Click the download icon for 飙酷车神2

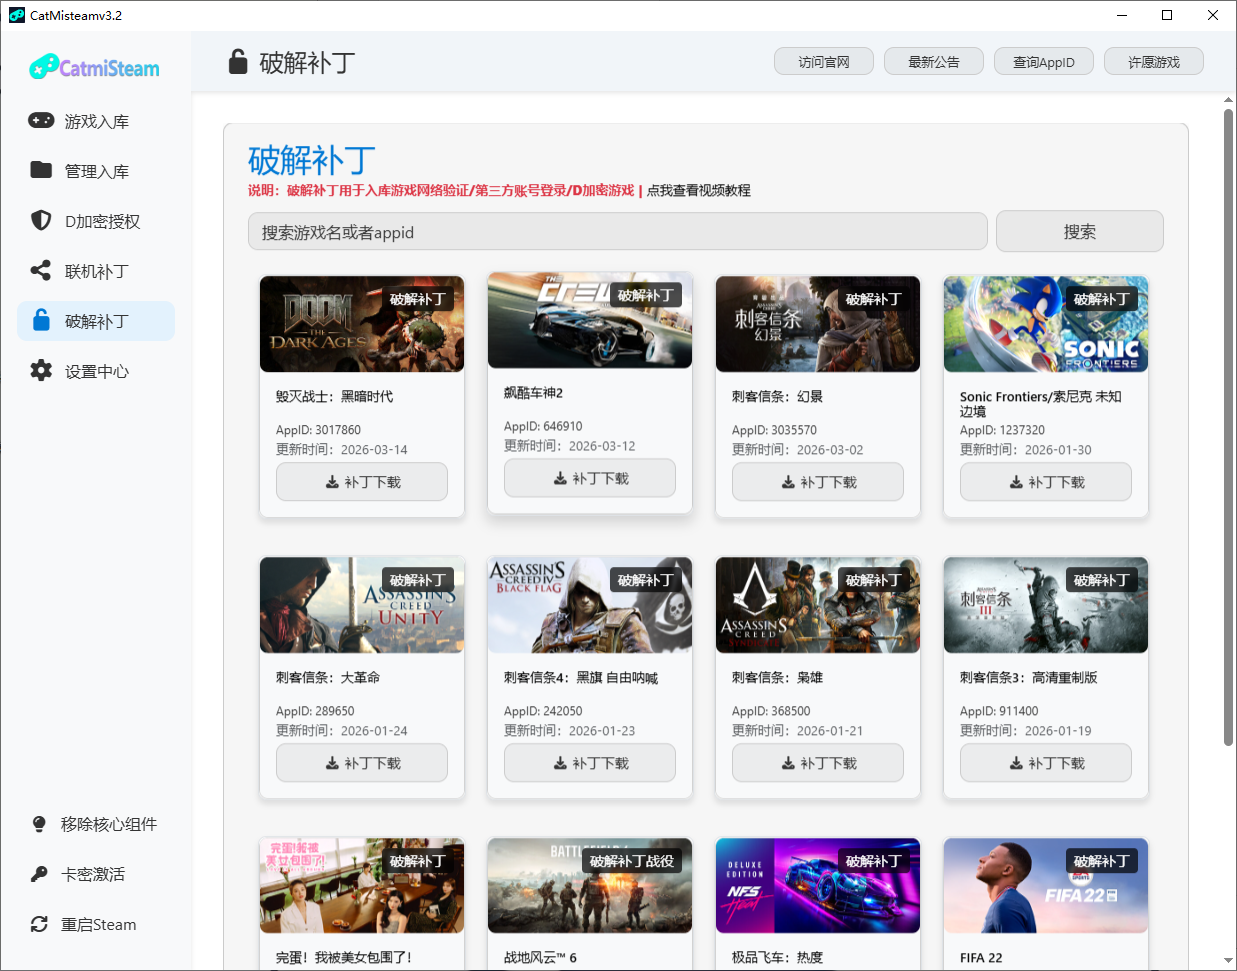560,478
